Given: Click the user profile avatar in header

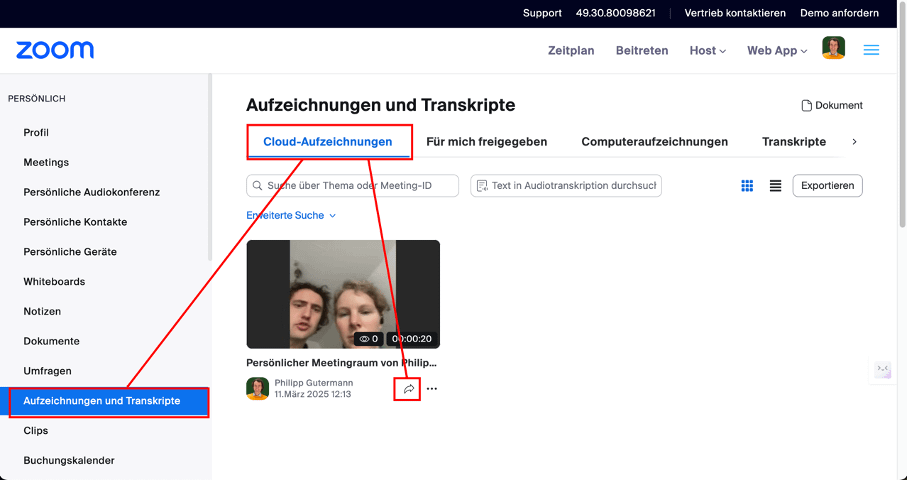Looking at the screenshot, I should [x=833, y=49].
